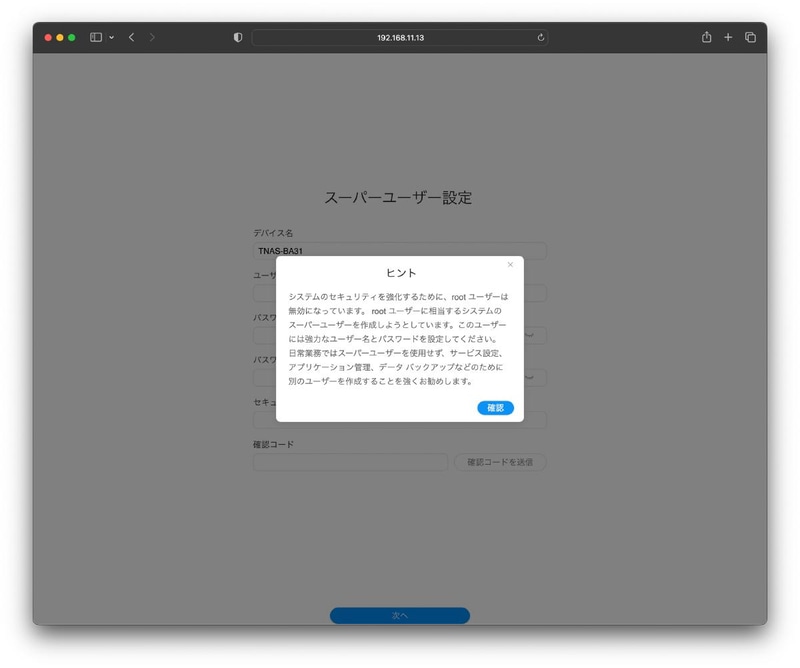The image size is (800, 668).
Task: Click the スーパーユーザー設定 heading
Action: click(x=398, y=197)
